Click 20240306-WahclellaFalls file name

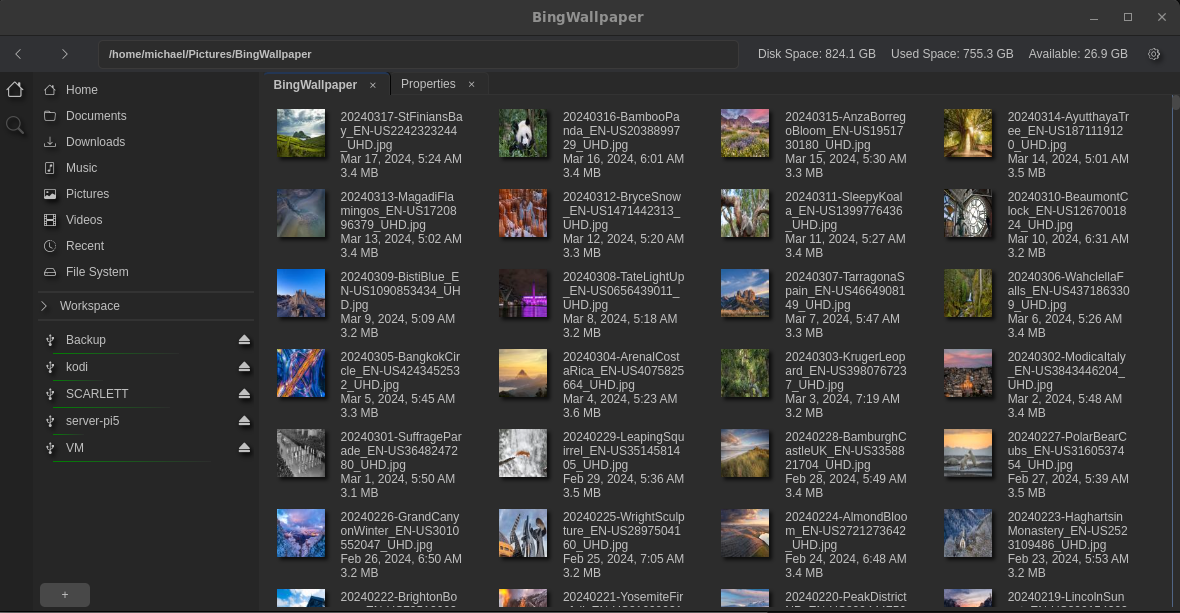click(x=1069, y=291)
